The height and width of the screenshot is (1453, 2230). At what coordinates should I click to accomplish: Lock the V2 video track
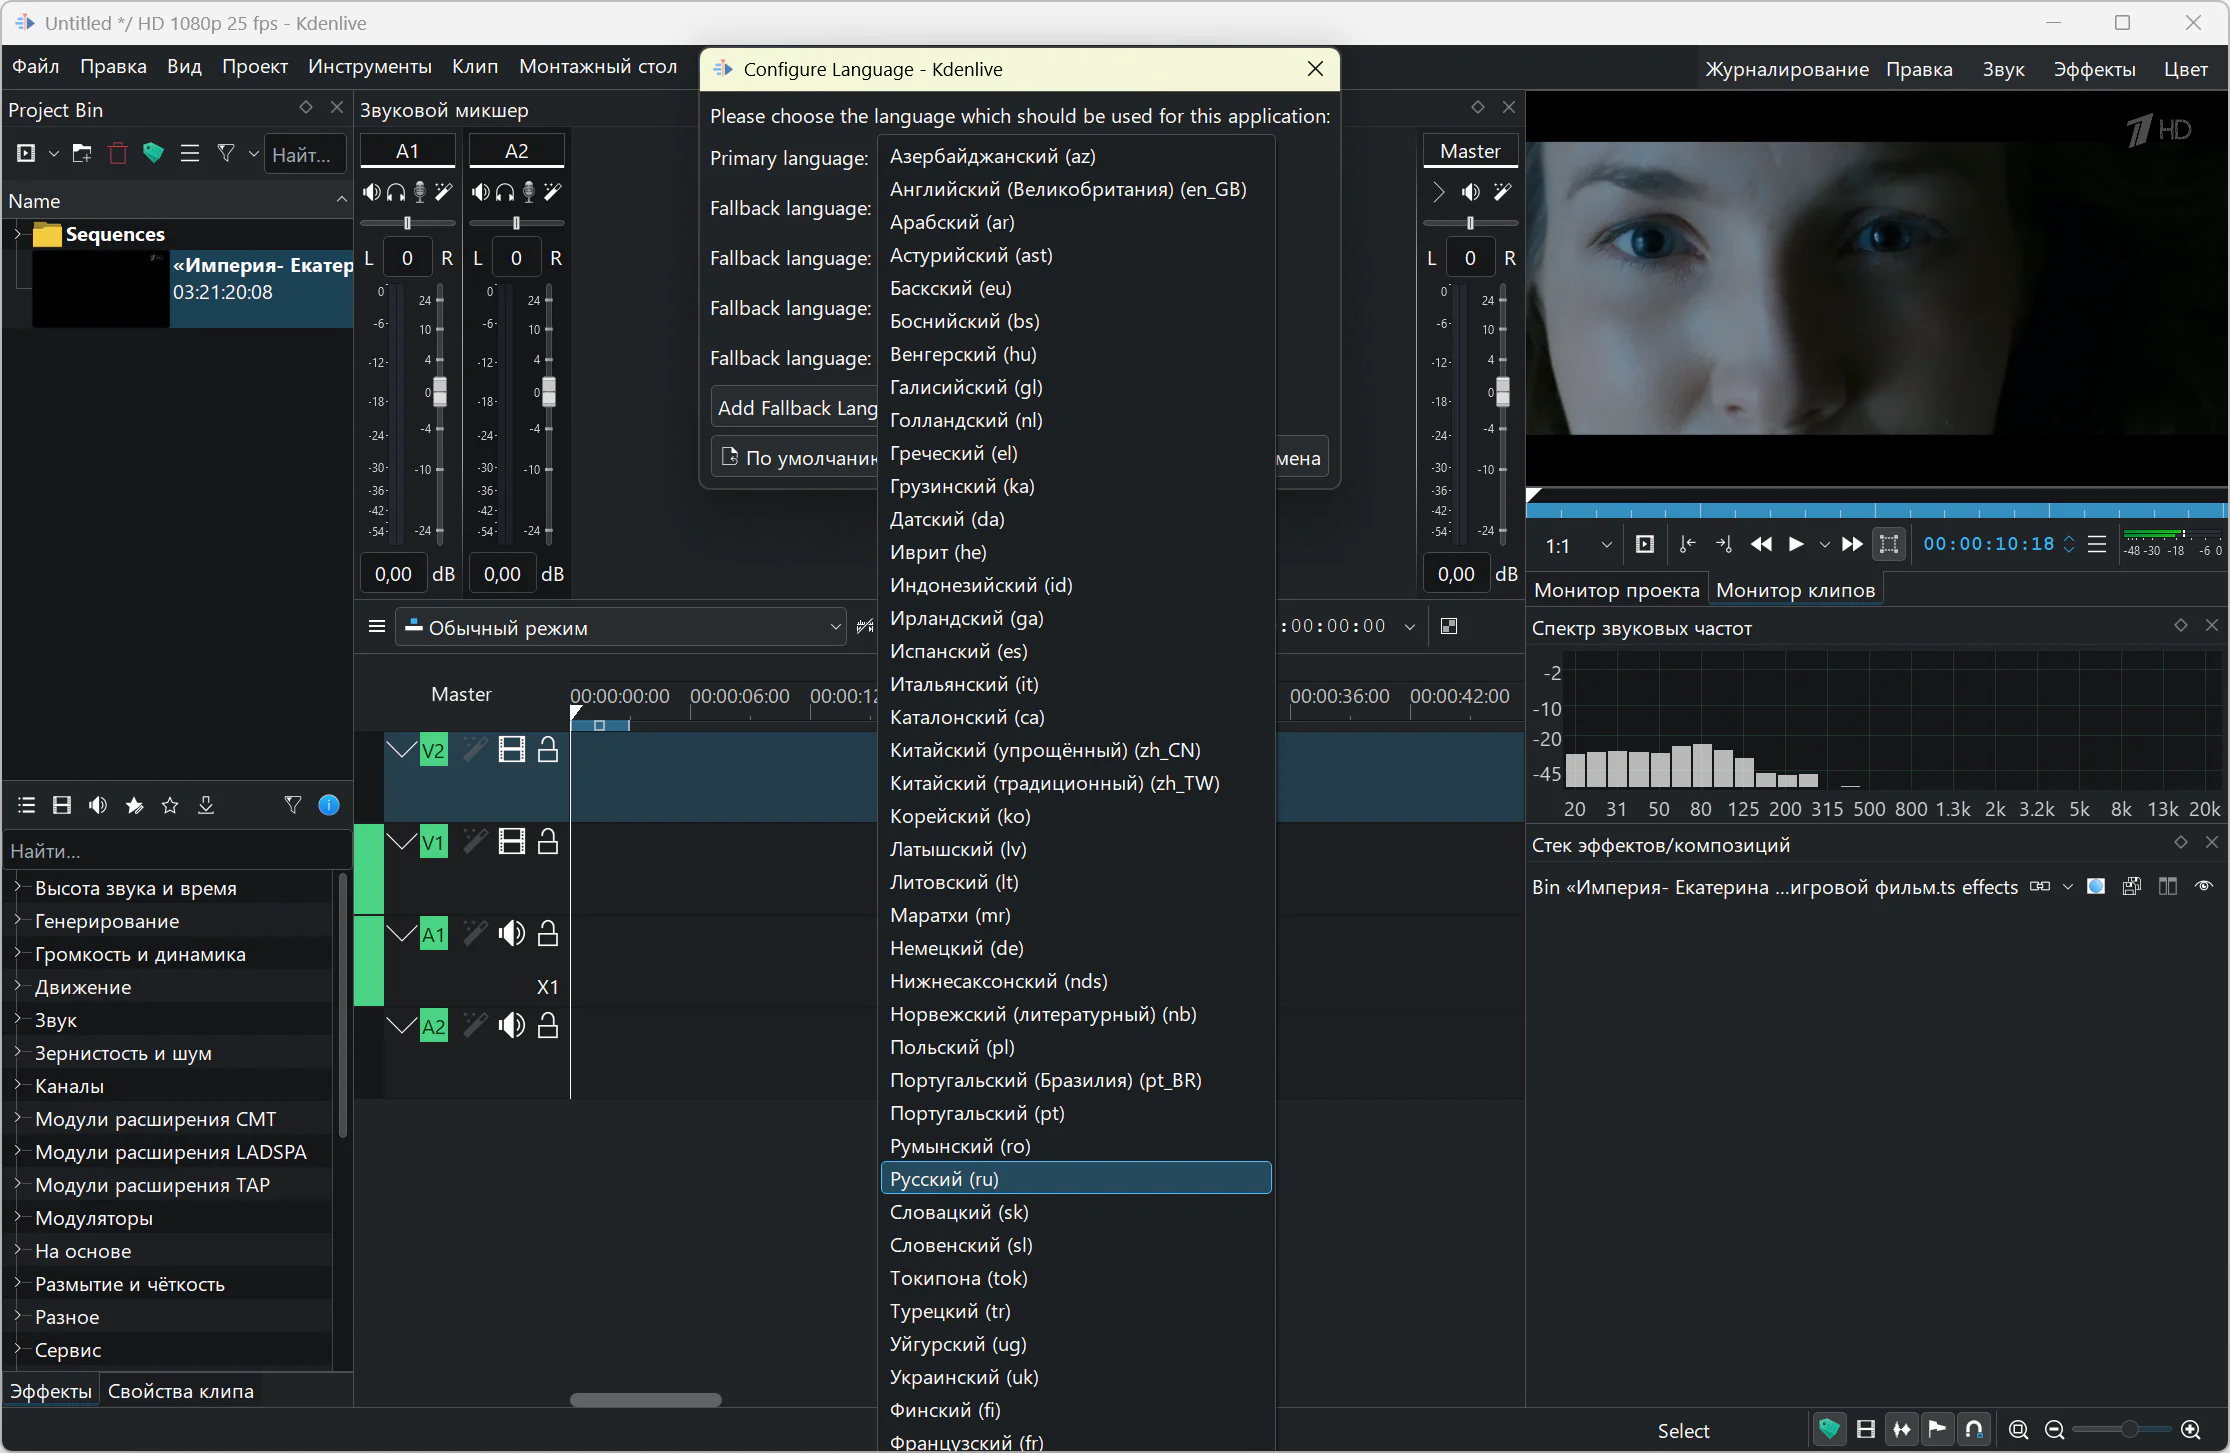point(548,750)
